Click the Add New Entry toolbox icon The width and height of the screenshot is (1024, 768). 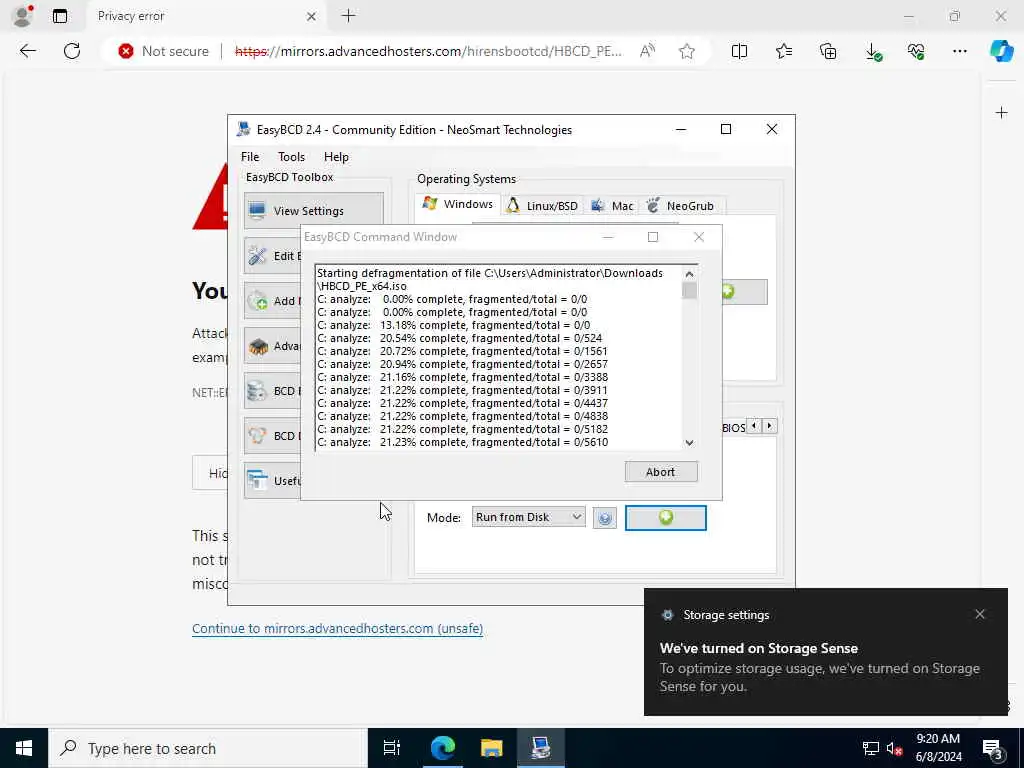pos(258,300)
